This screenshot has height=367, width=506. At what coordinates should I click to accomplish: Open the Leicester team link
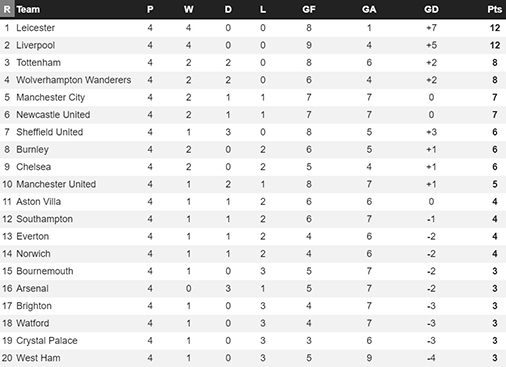pos(35,28)
